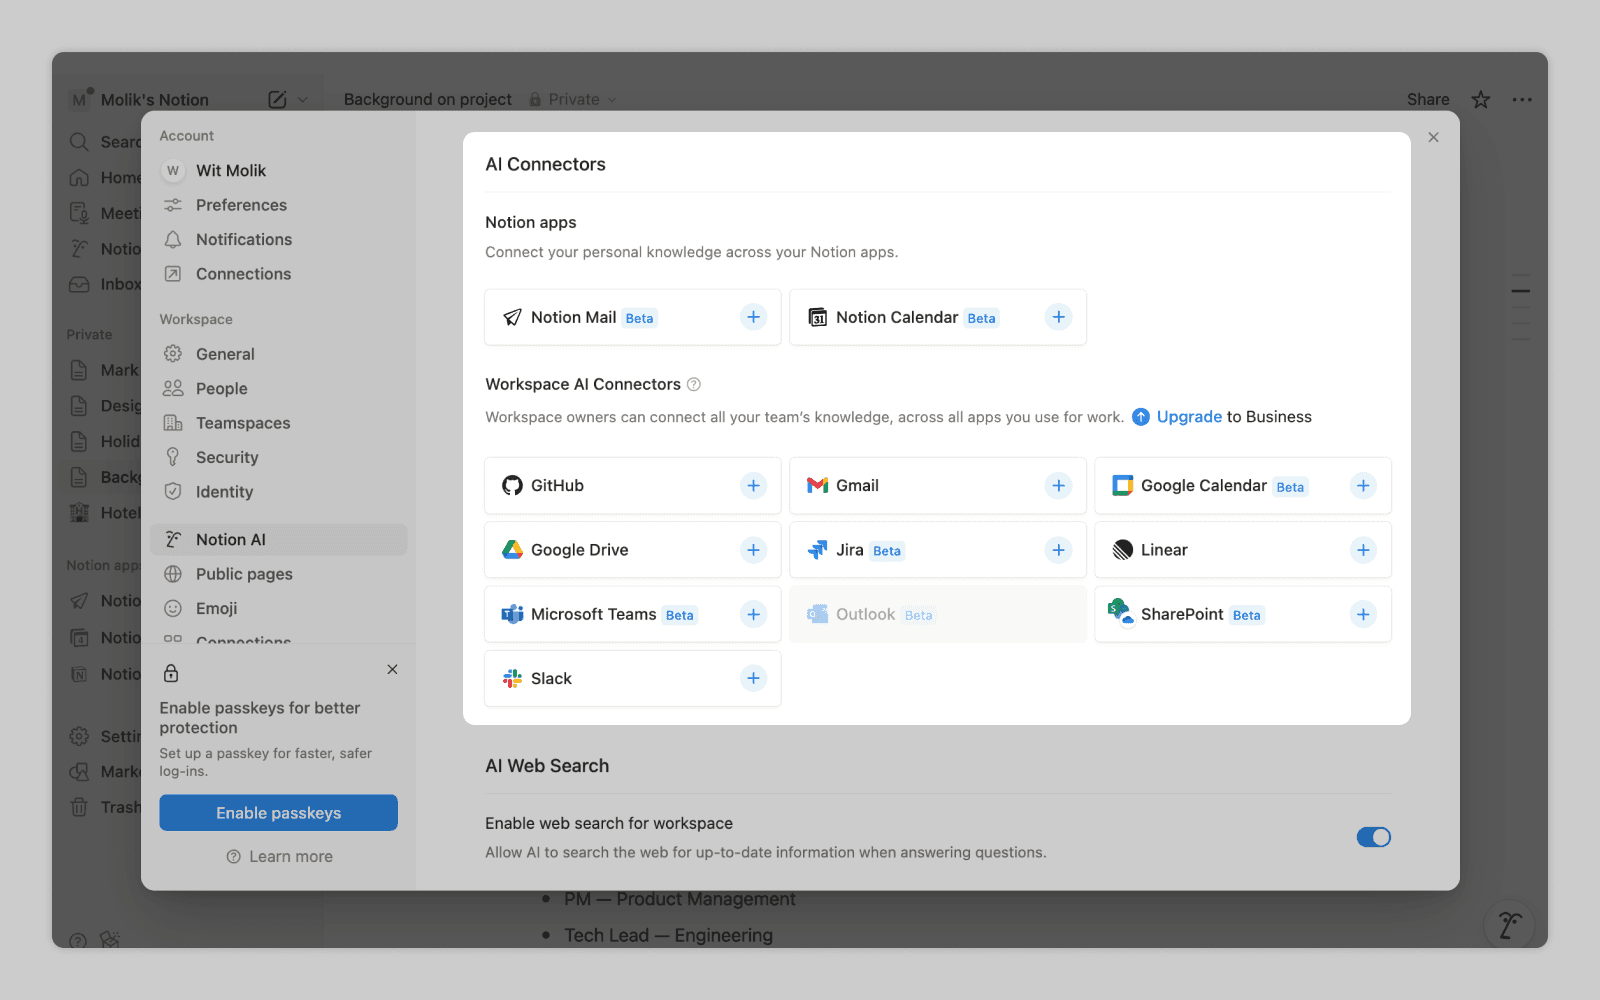Click the Outlook Beta connector card
Viewport: 1600px width, 1000px height.
pos(937,614)
